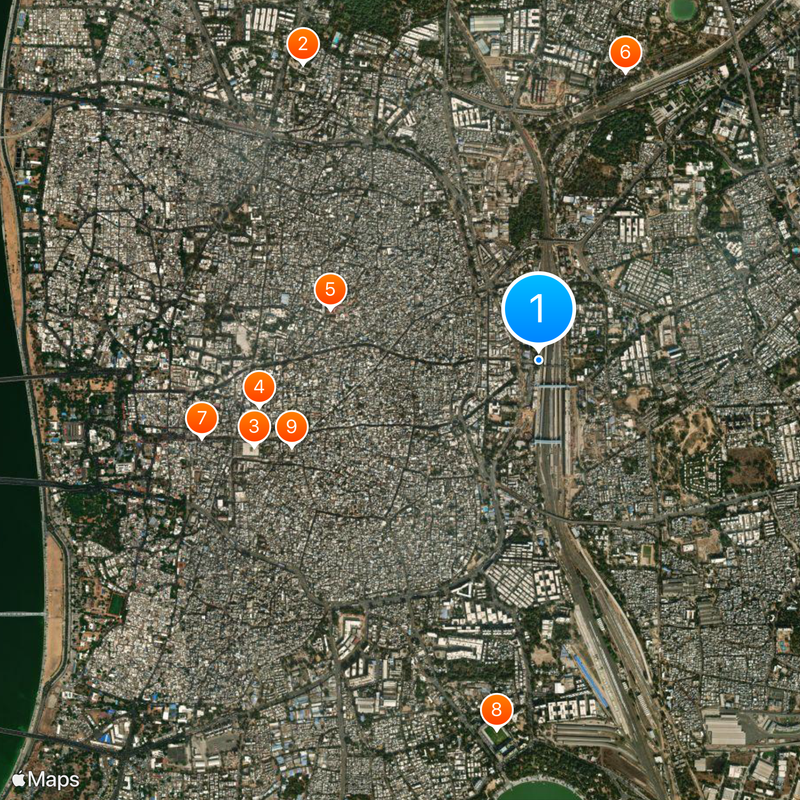
Task: Click orange map pin number 2
Action: [303, 45]
